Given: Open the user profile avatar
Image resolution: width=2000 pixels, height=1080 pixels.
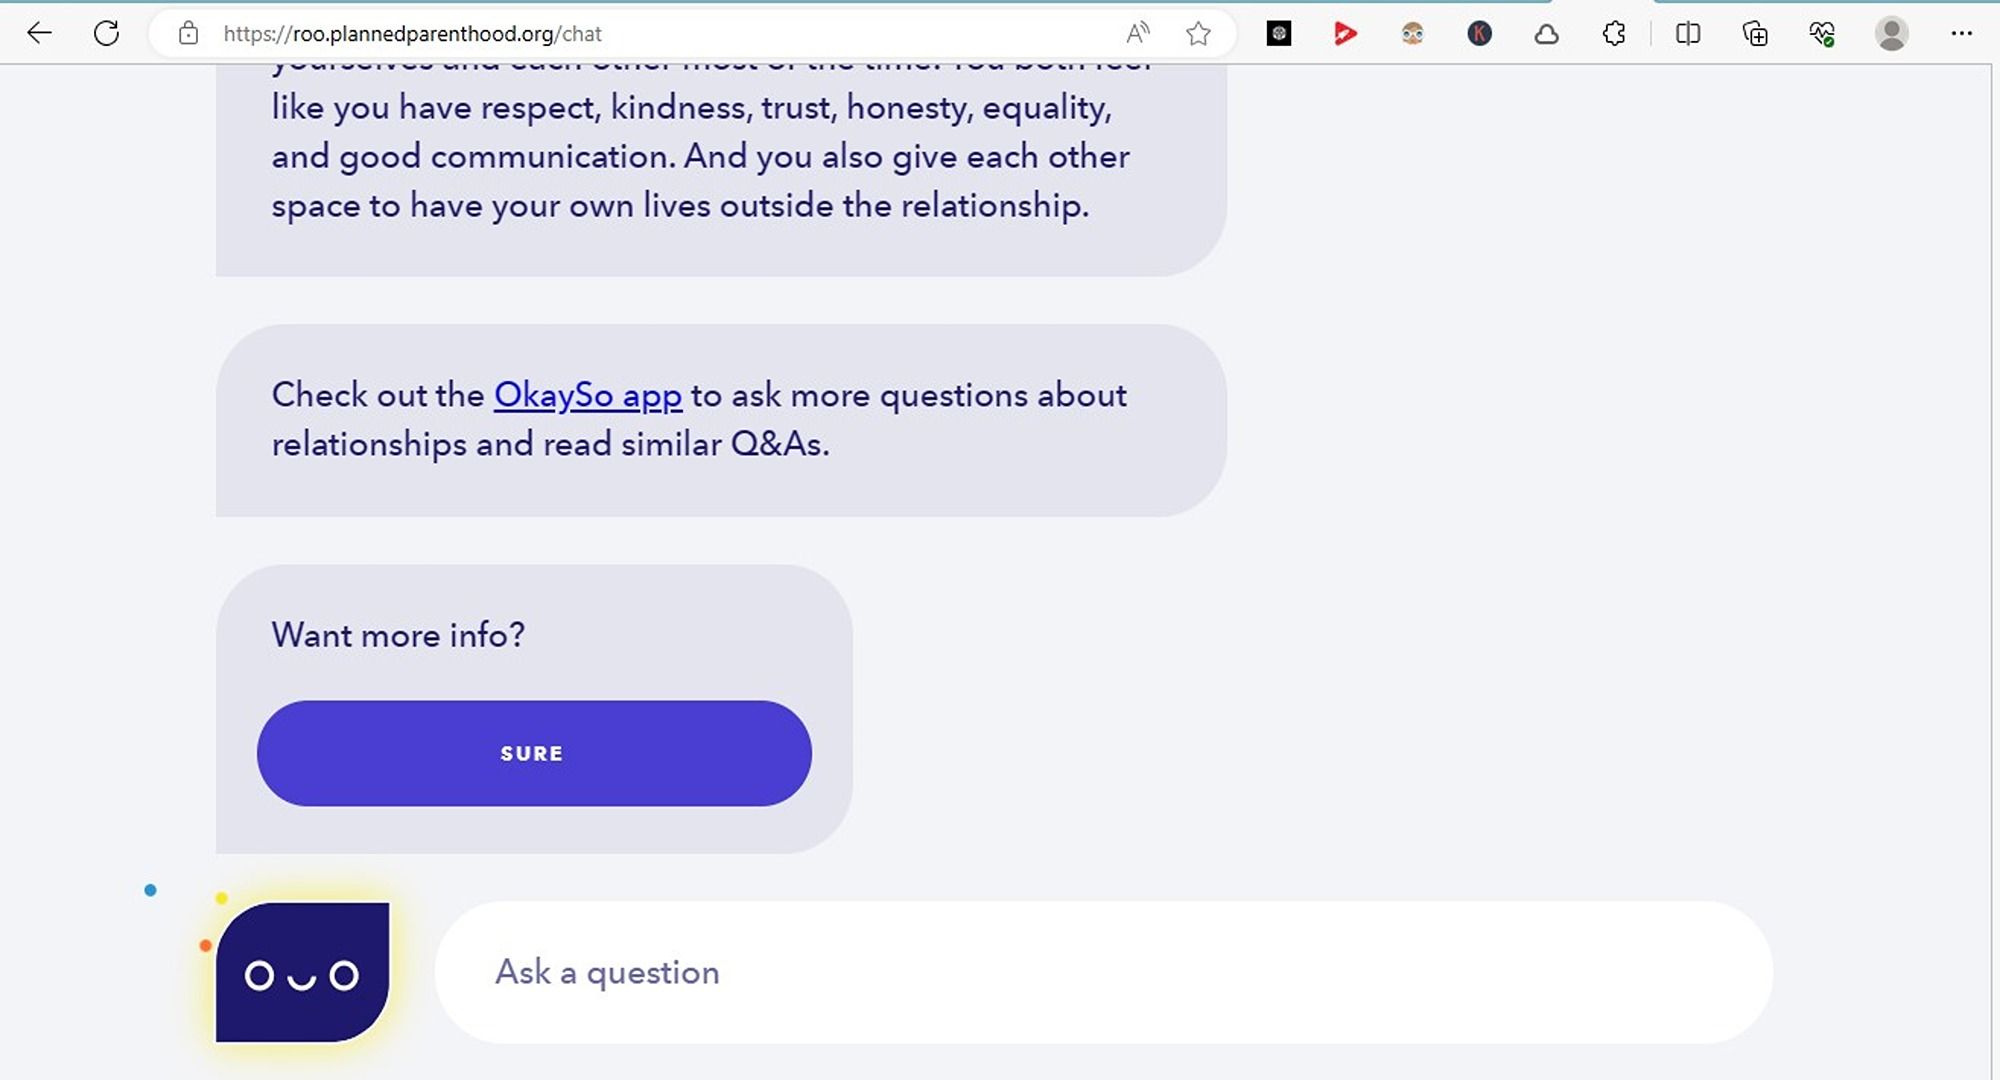Looking at the screenshot, I should pos(1891,34).
